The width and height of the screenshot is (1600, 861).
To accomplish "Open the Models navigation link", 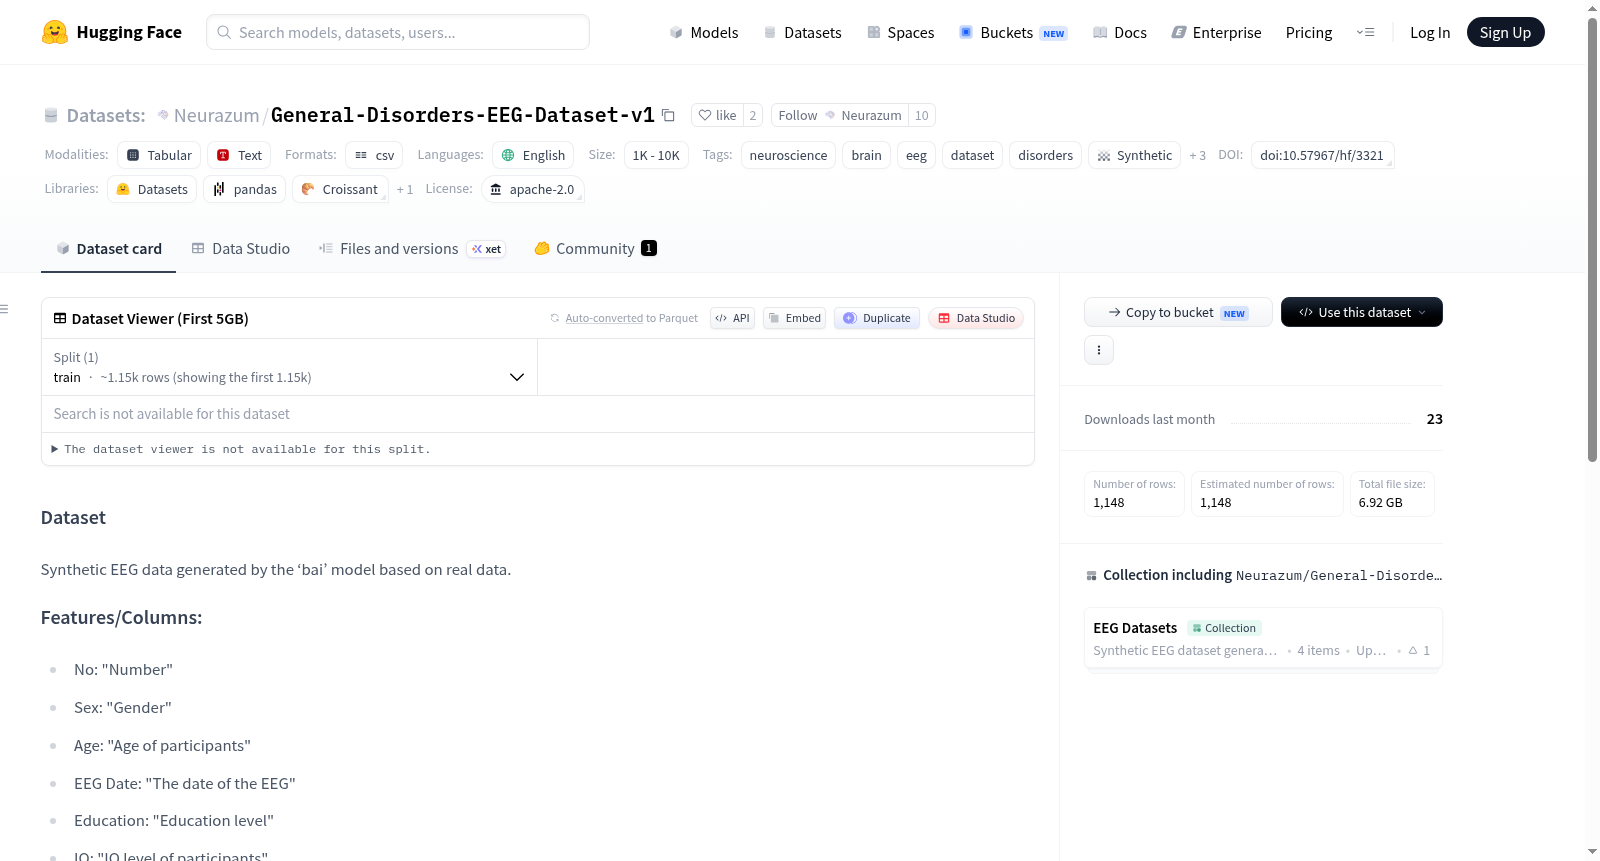I will 704,32.
